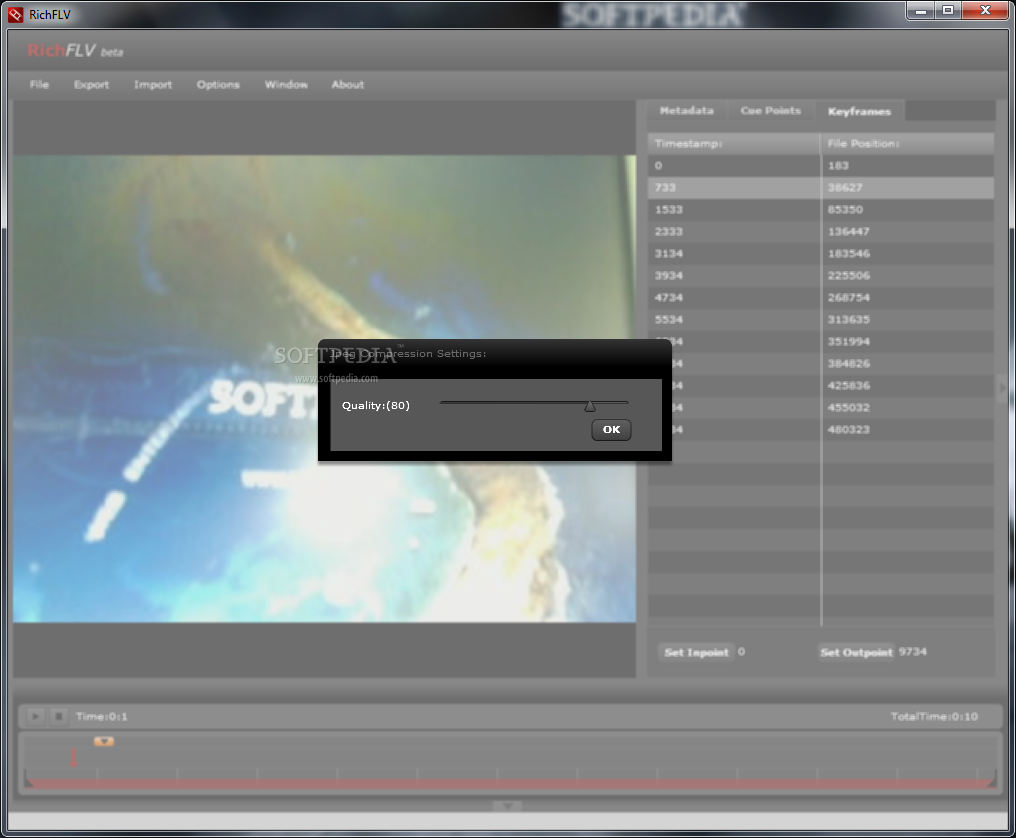The height and width of the screenshot is (838, 1016).
Task: Close the RichFLV window
Action: pyautogui.click(x=985, y=11)
